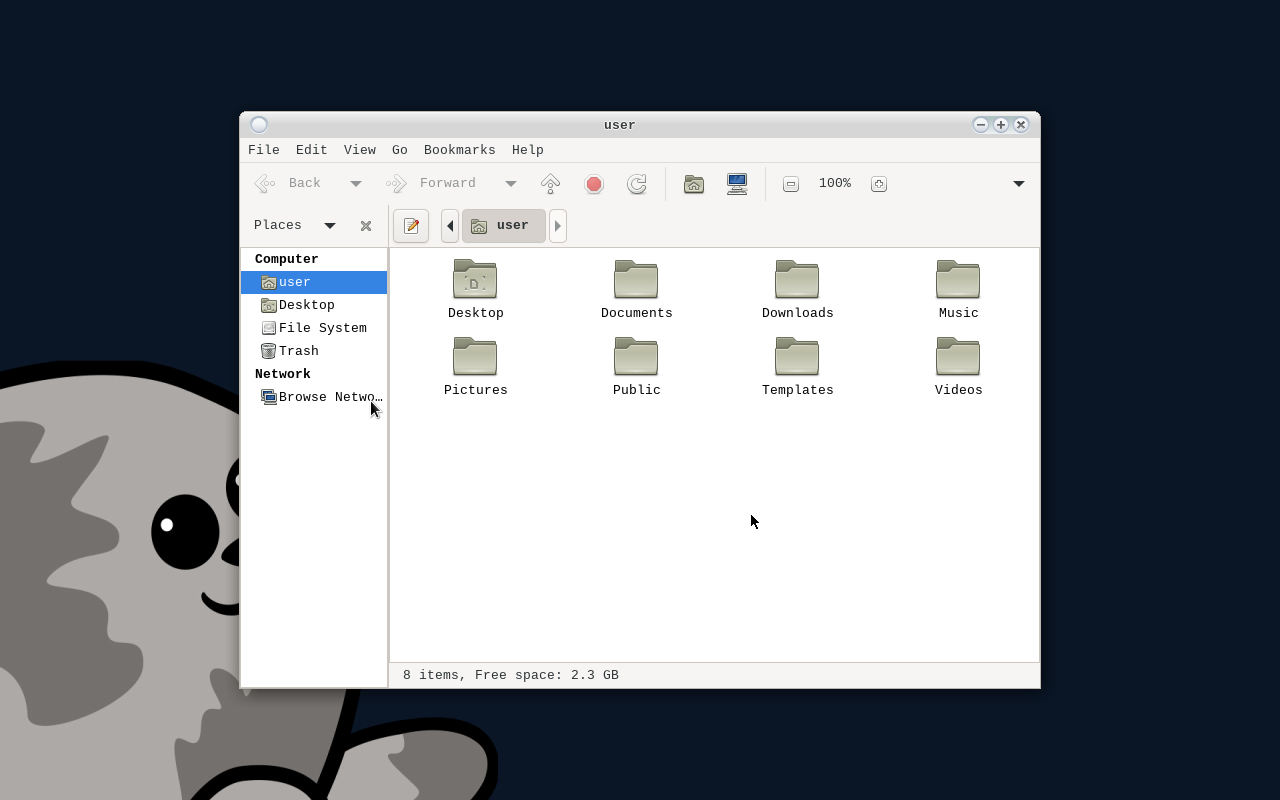Click the red Stop loading icon

594,184
